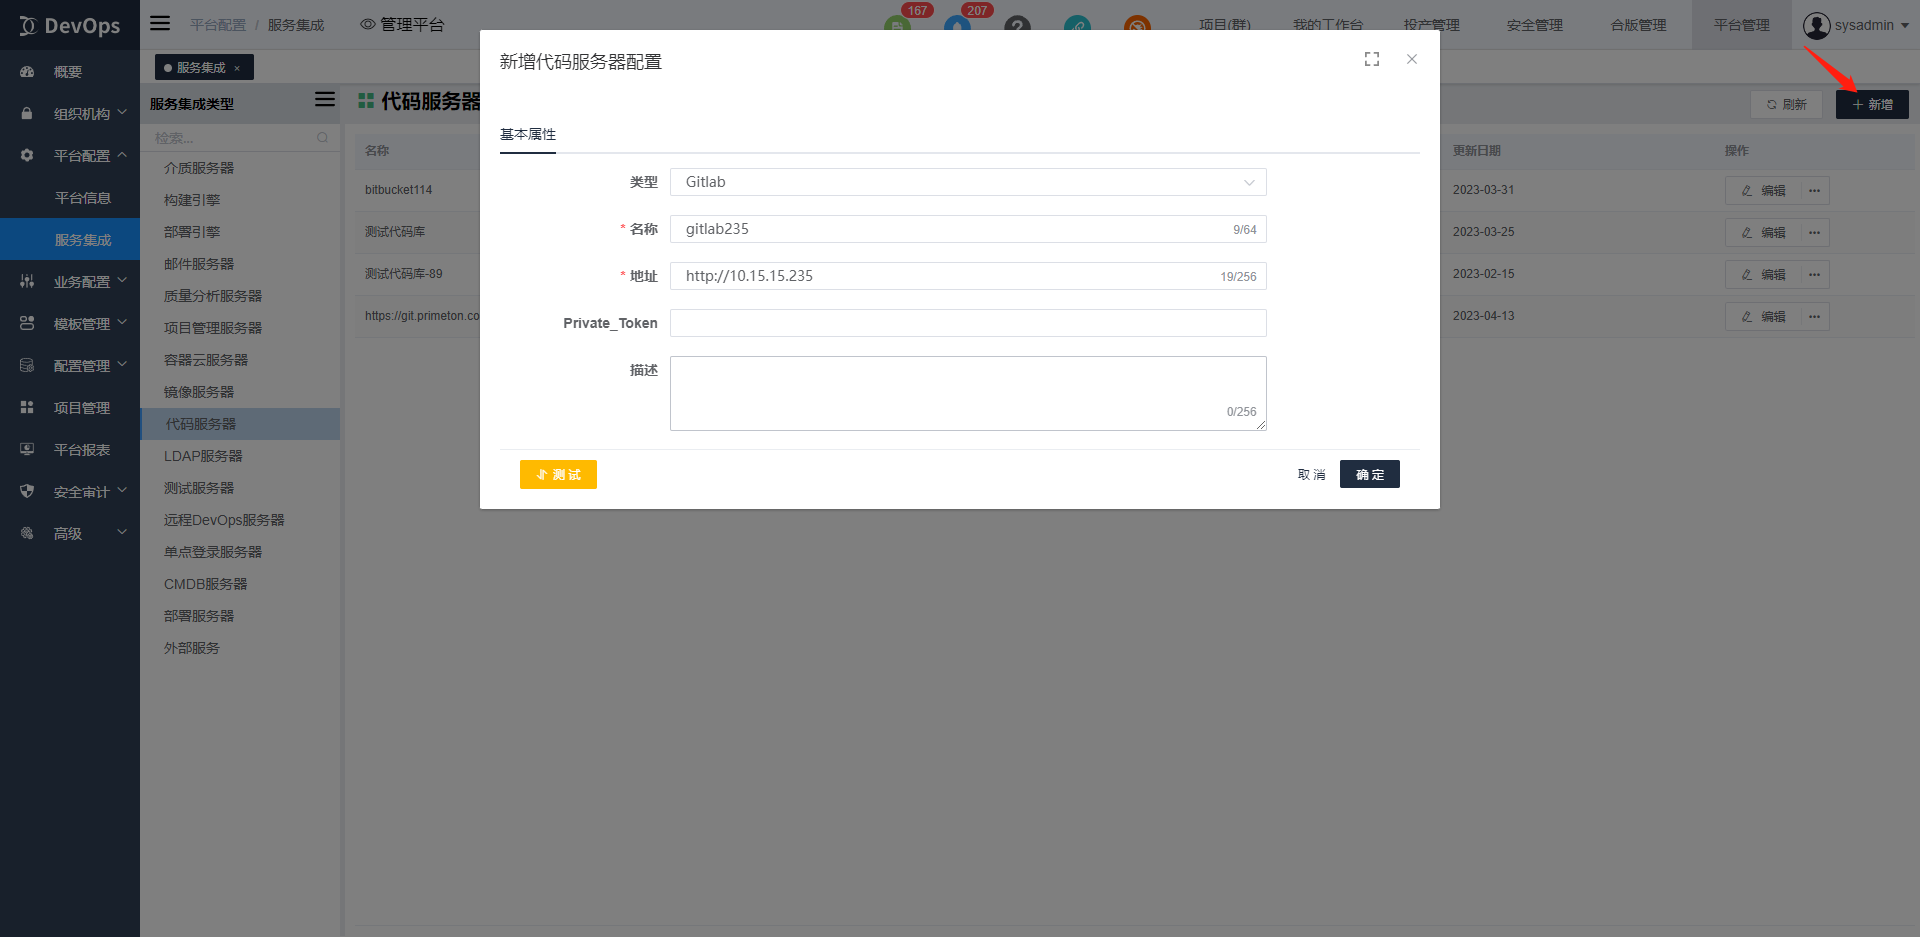Viewport: 1920px width, 937px height.
Task: Open 平台管理 in top navigation
Action: tap(1742, 25)
